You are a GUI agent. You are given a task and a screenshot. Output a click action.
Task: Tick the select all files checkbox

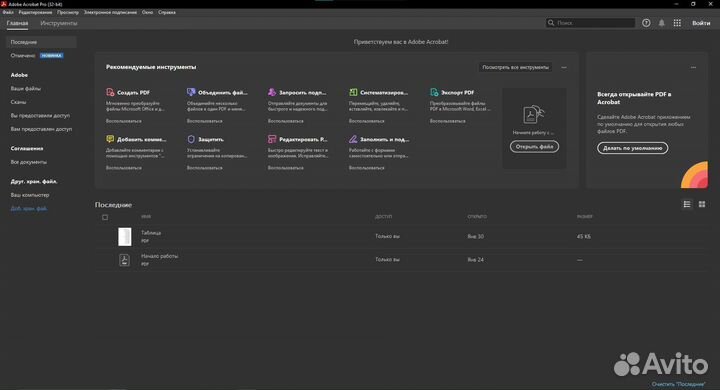tap(105, 217)
